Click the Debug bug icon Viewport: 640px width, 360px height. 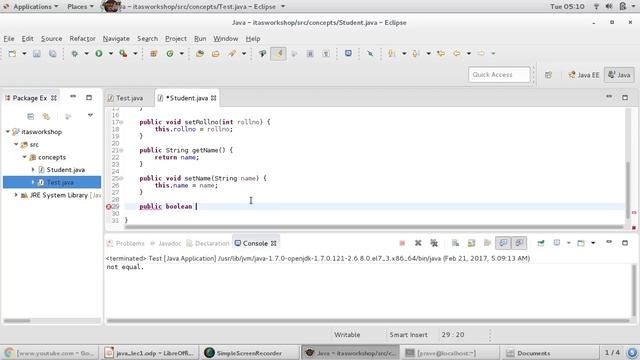[x=75, y=53]
